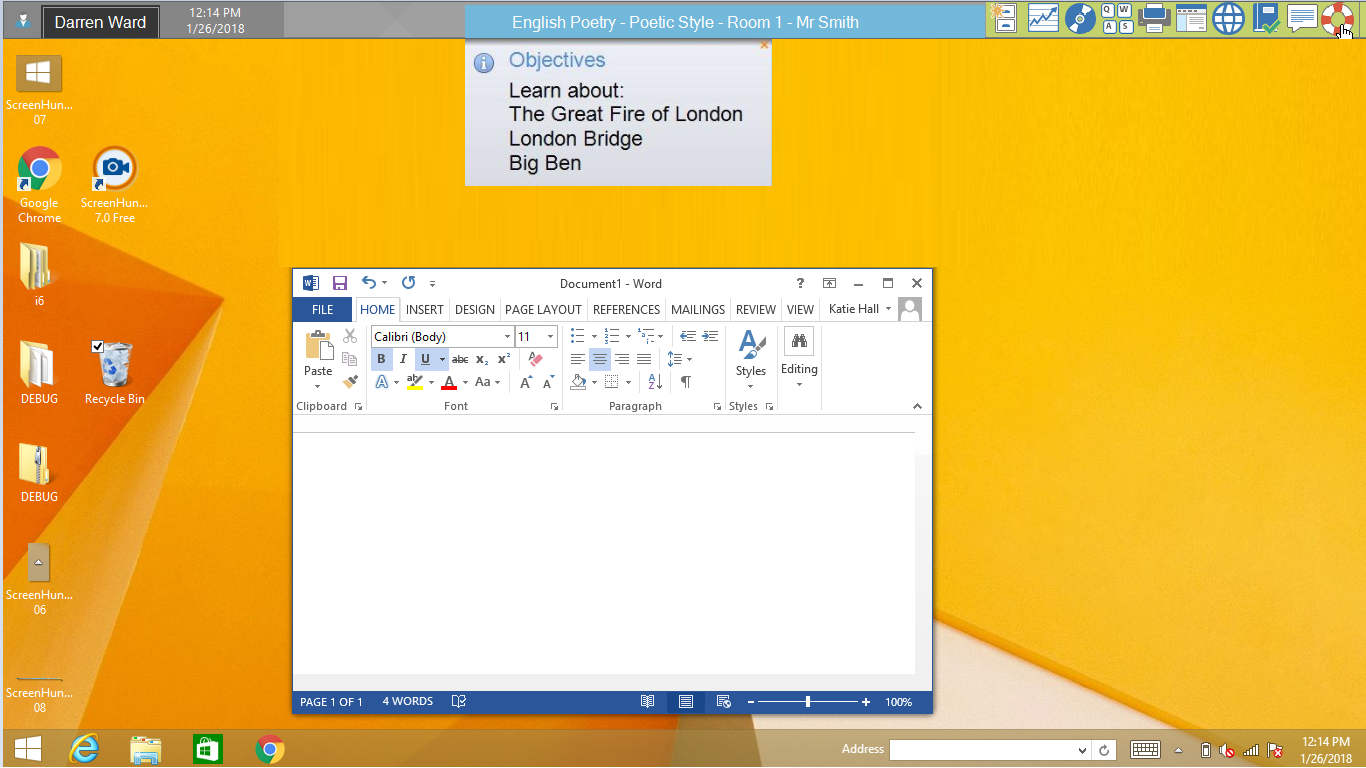Toggle Bold formatting off
The height and width of the screenshot is (768, 1366).
[x=381, y=359]
